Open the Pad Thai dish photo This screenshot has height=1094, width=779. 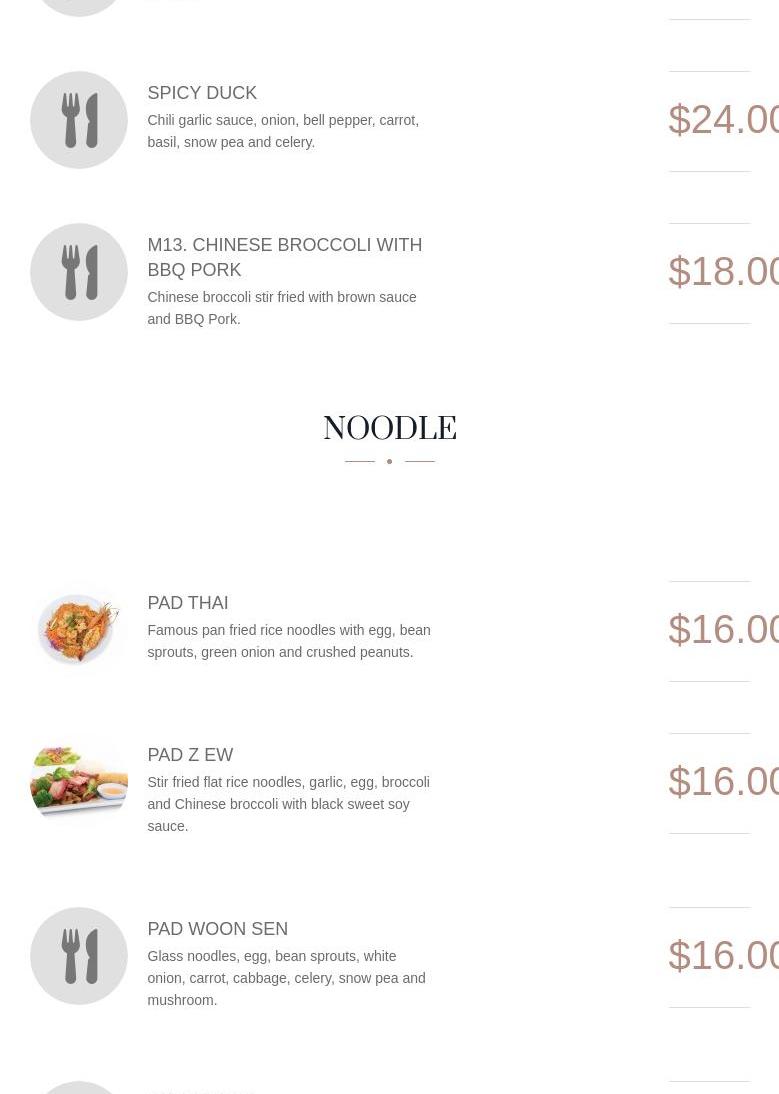click(x=79, y=630)
